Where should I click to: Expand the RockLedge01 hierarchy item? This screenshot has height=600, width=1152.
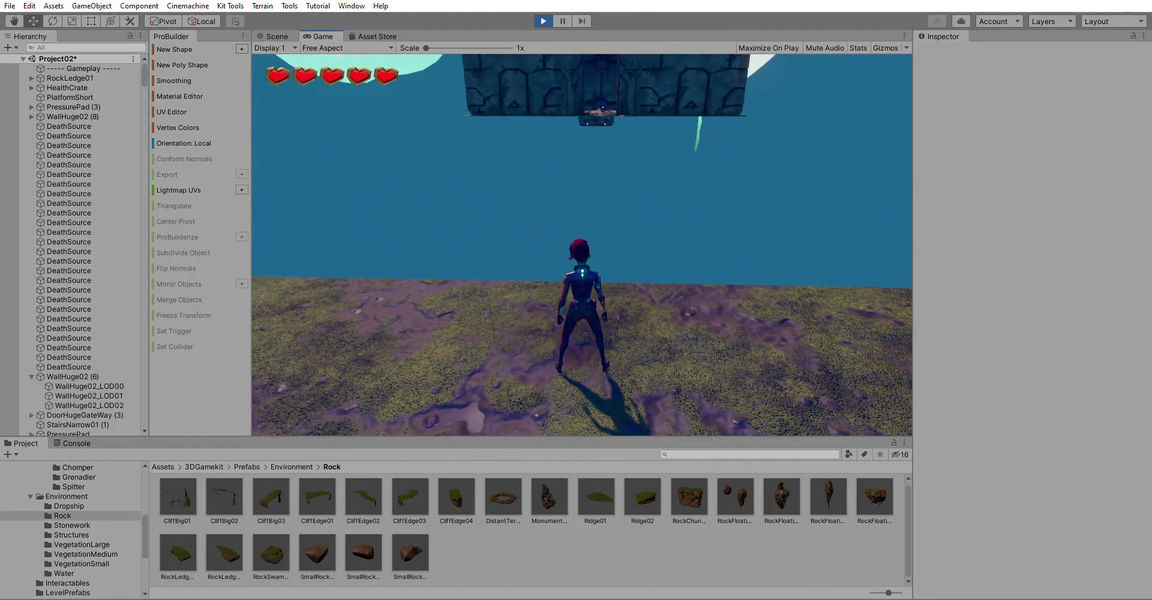(x=32, y=78)
